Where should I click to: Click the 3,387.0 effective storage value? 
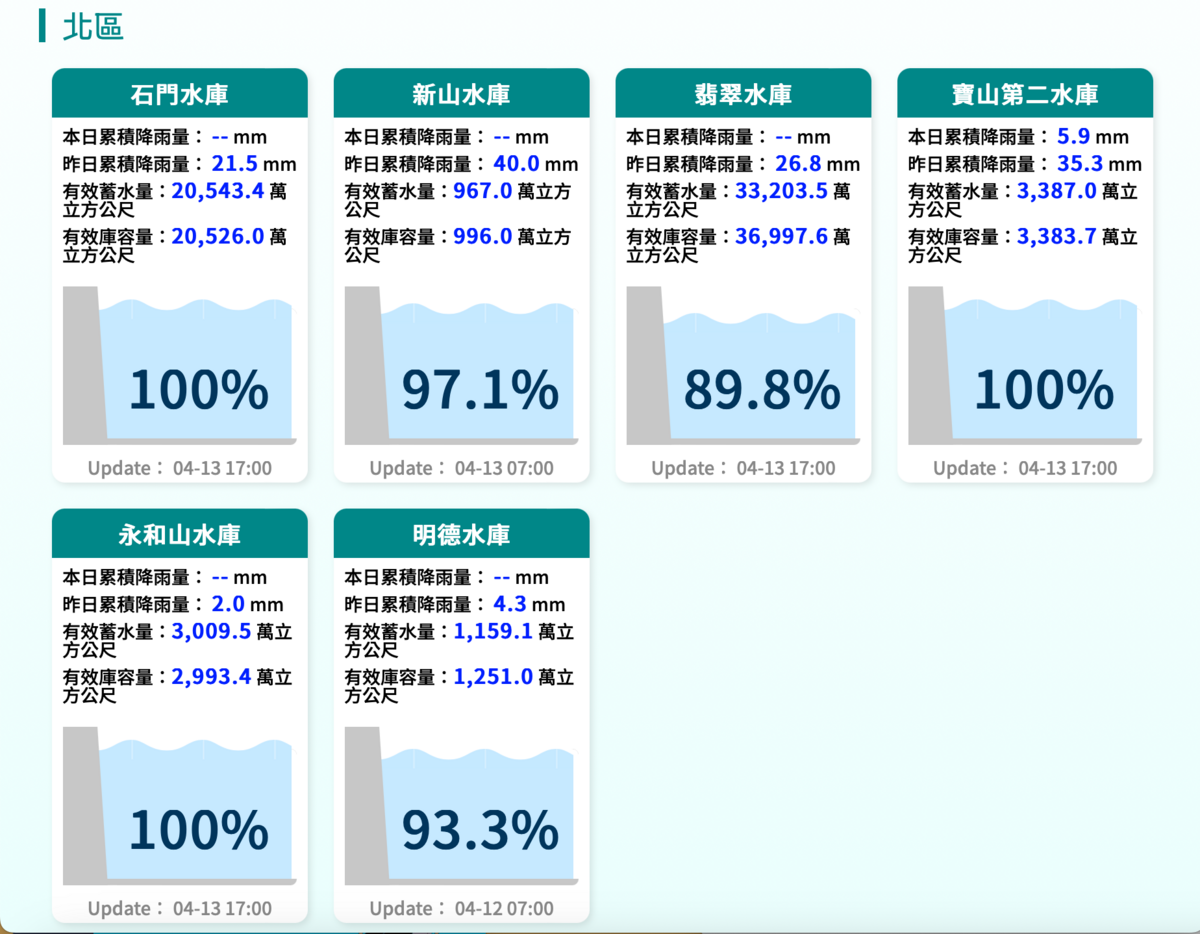1057,191
